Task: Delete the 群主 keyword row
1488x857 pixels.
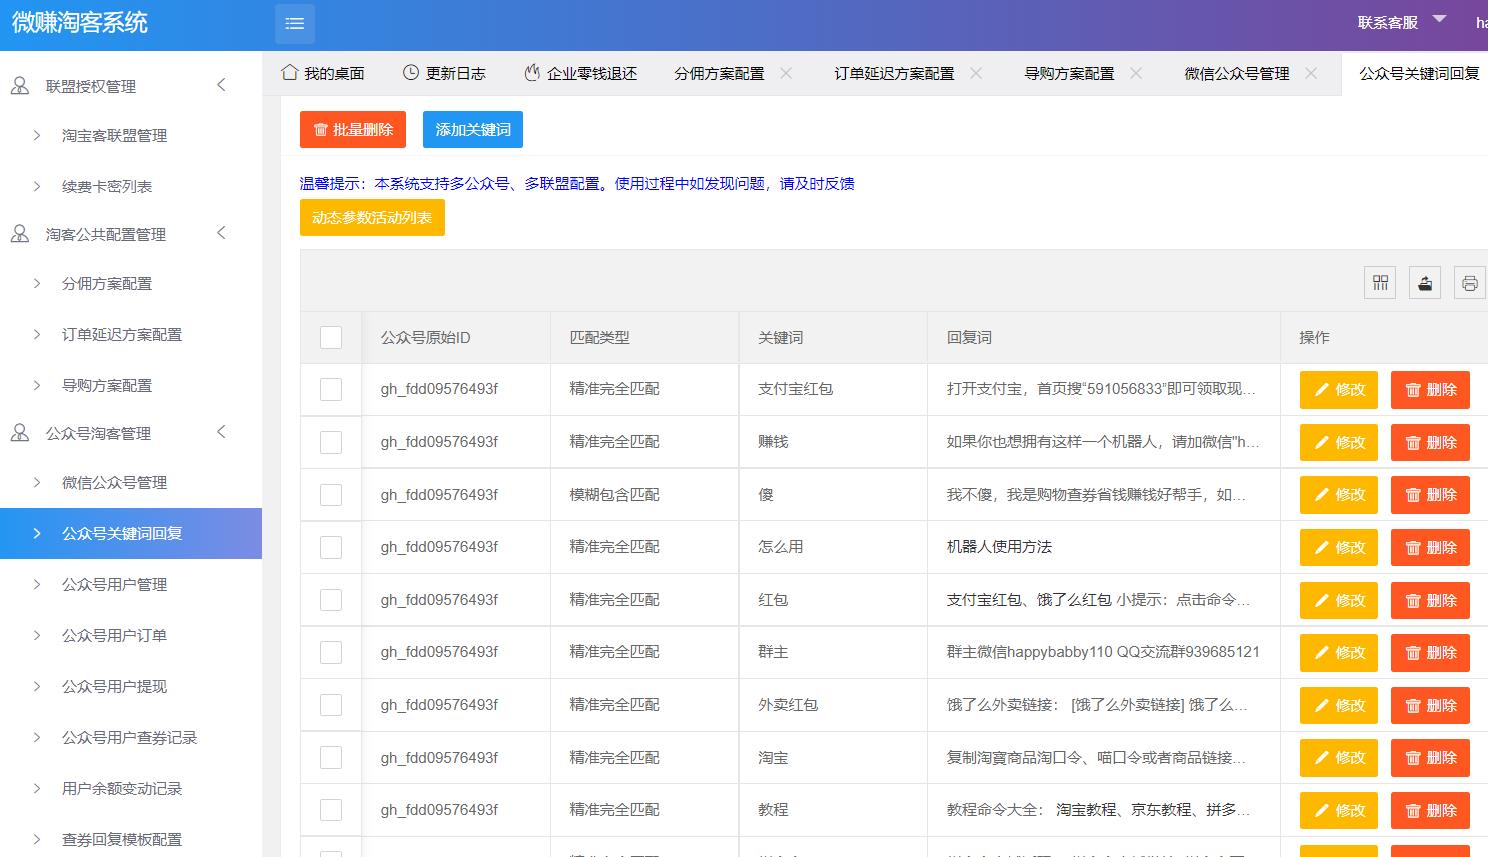Action: tap(1430, 652)
